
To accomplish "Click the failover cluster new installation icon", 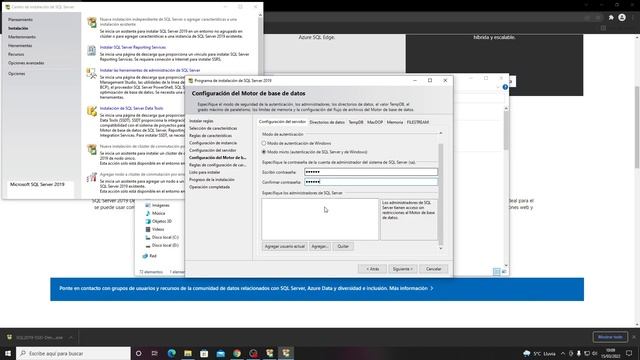I will pos(92,149).
